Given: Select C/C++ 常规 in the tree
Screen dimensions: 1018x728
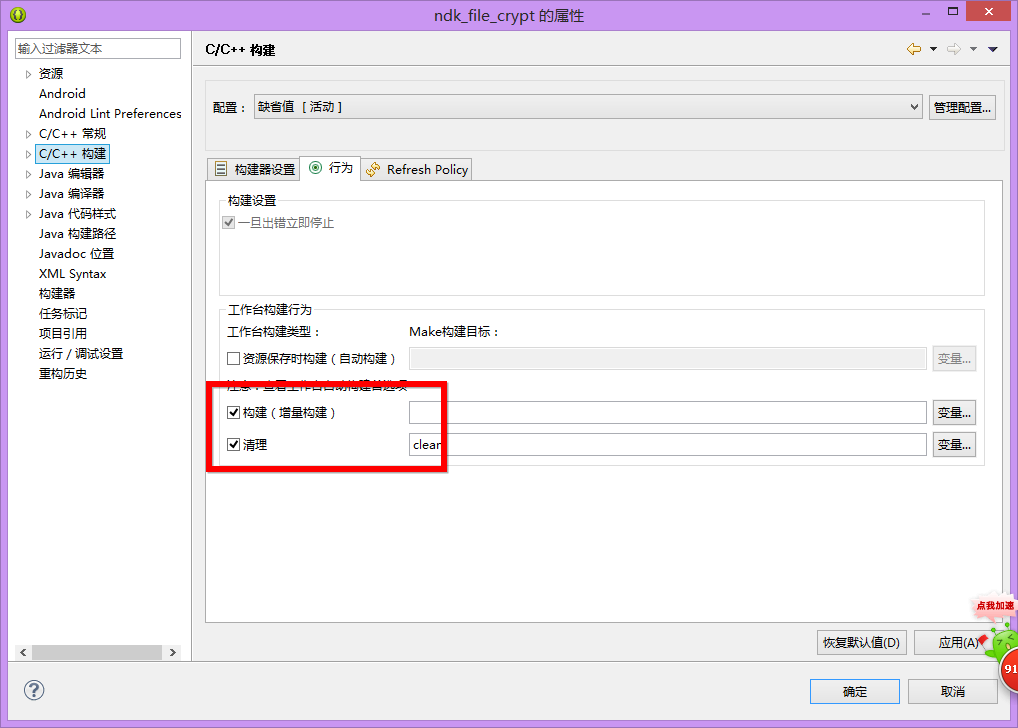Looking at the screenshot, I should 72,134.
